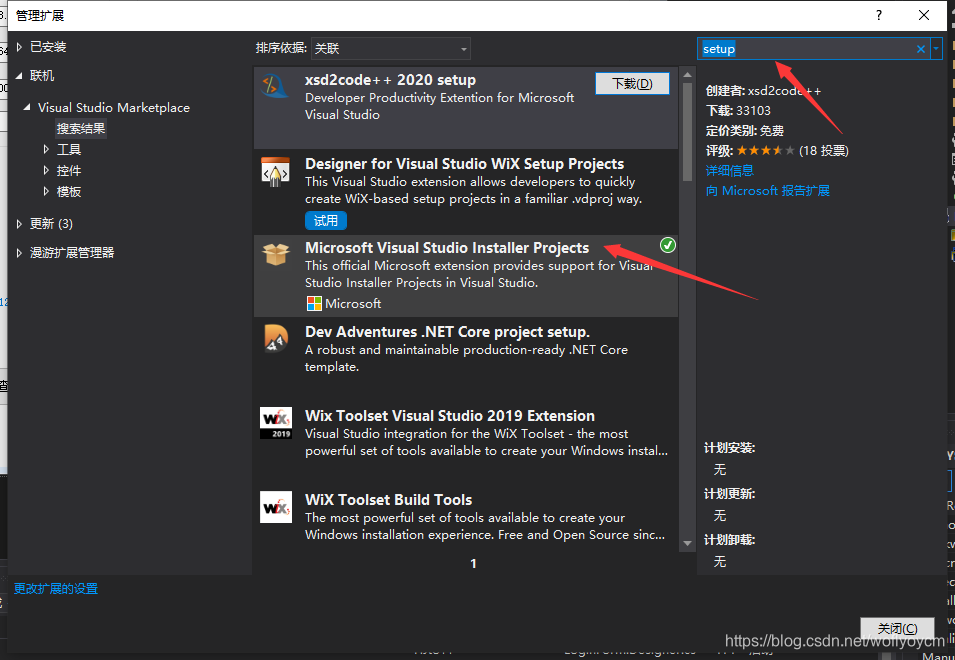The image size is (955, 660).
Task: Select Wix Toolset Visual Studio 2019 Extension
Action: 450,416
